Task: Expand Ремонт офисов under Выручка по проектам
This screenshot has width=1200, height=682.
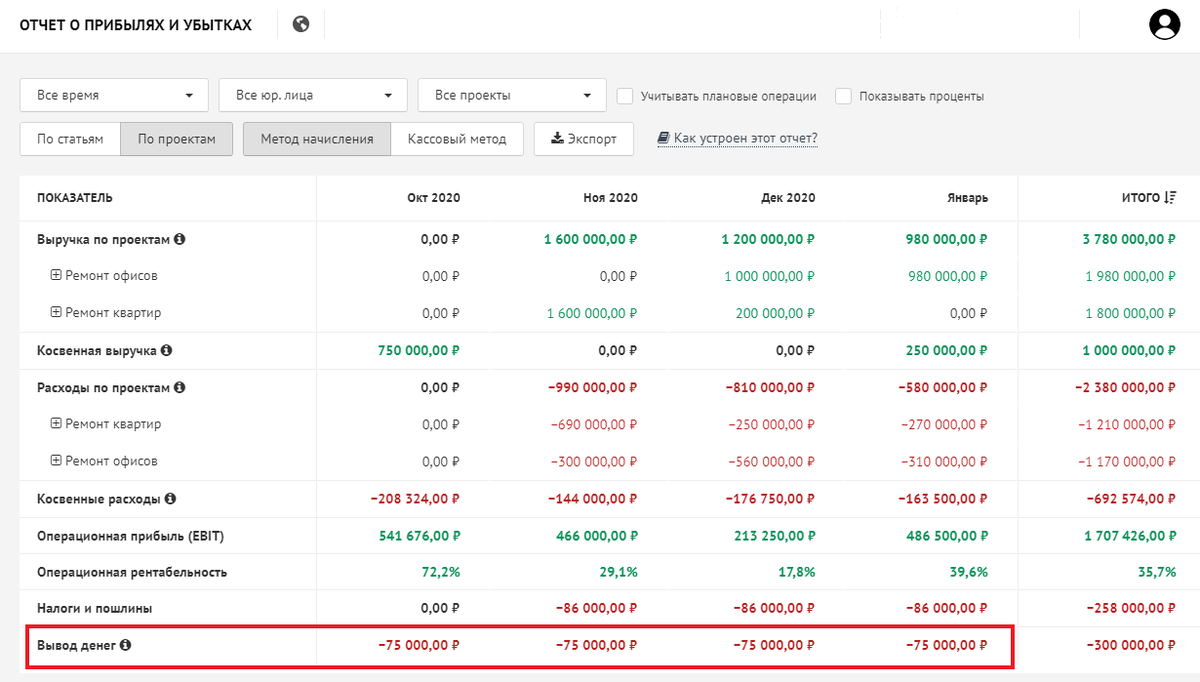Action: click(56, 276)
